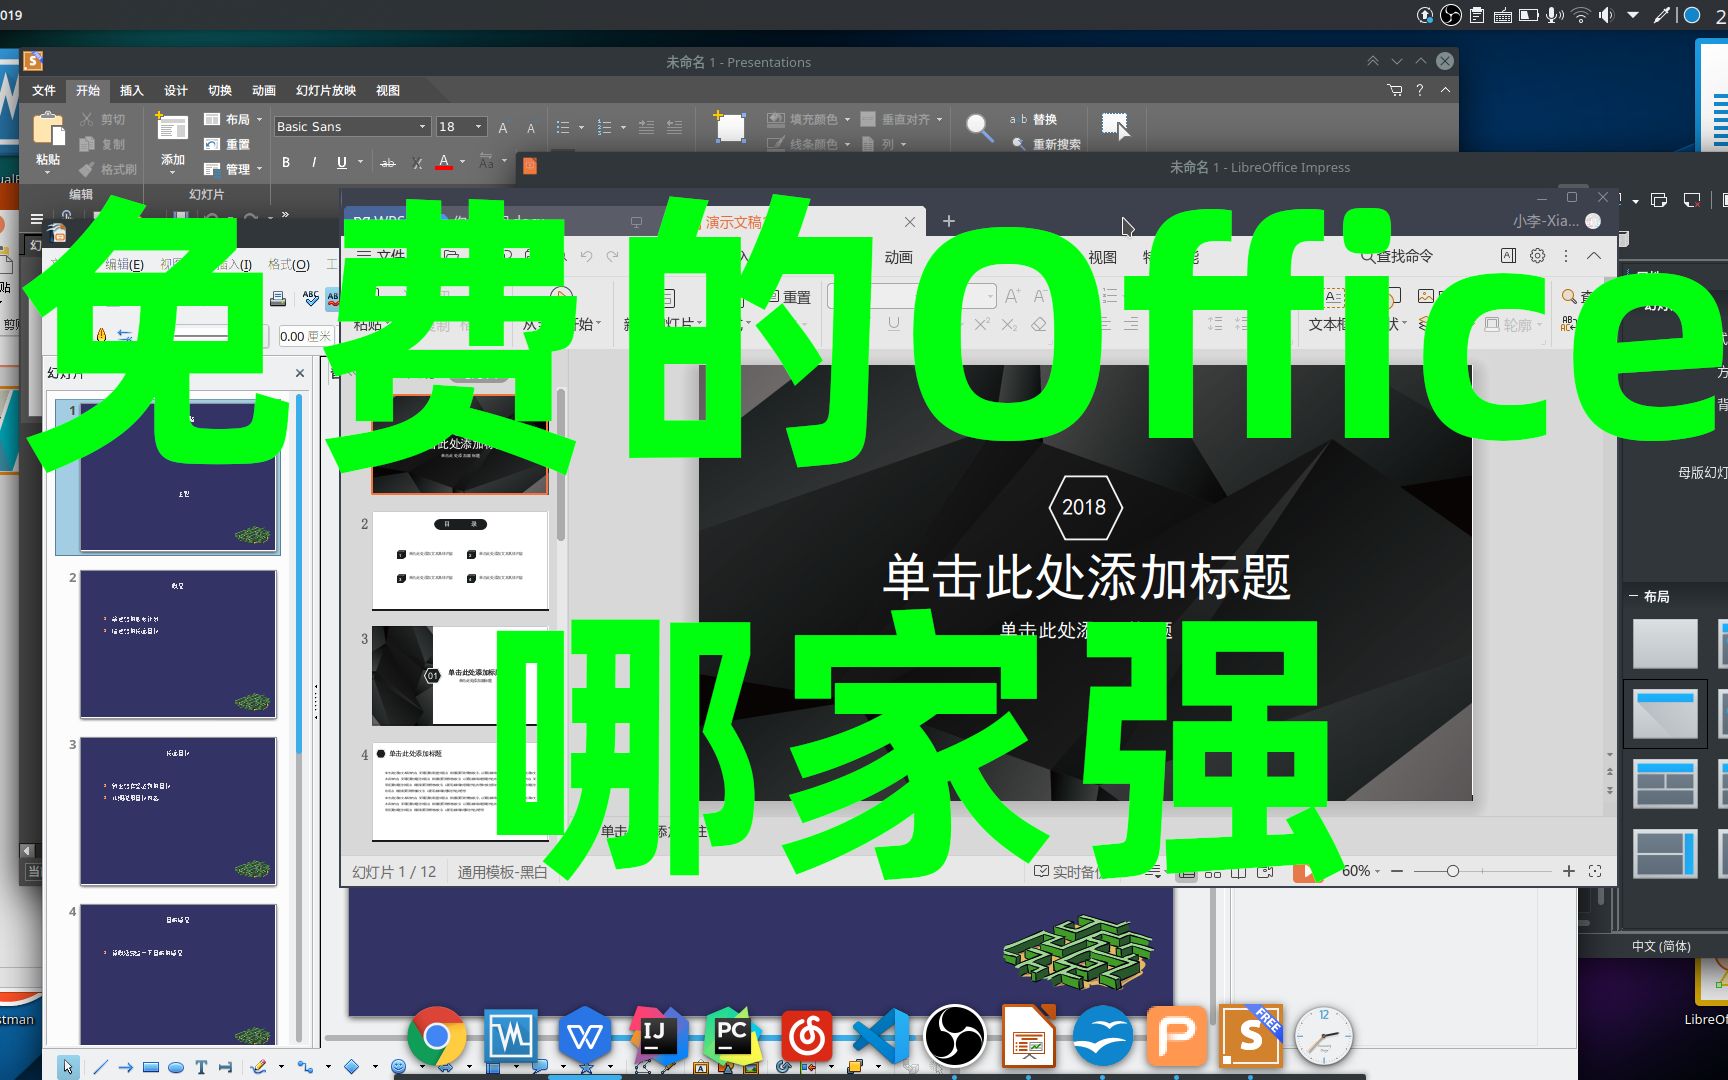Viewport: 1728px width, 1080px height.
Task: Click the red font color button
Action: click(444, 162)
